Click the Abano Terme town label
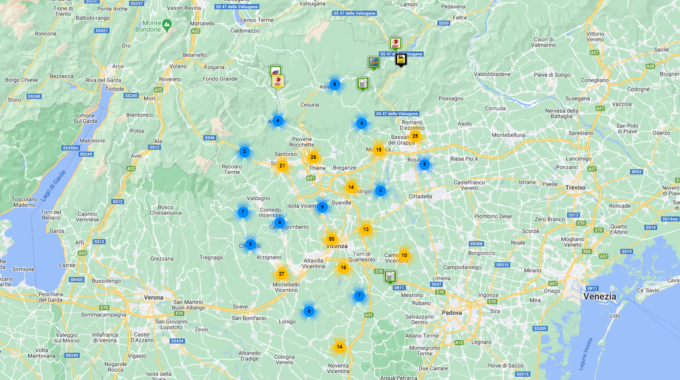Viewport: 680px width, 380px height. [422, 336]
